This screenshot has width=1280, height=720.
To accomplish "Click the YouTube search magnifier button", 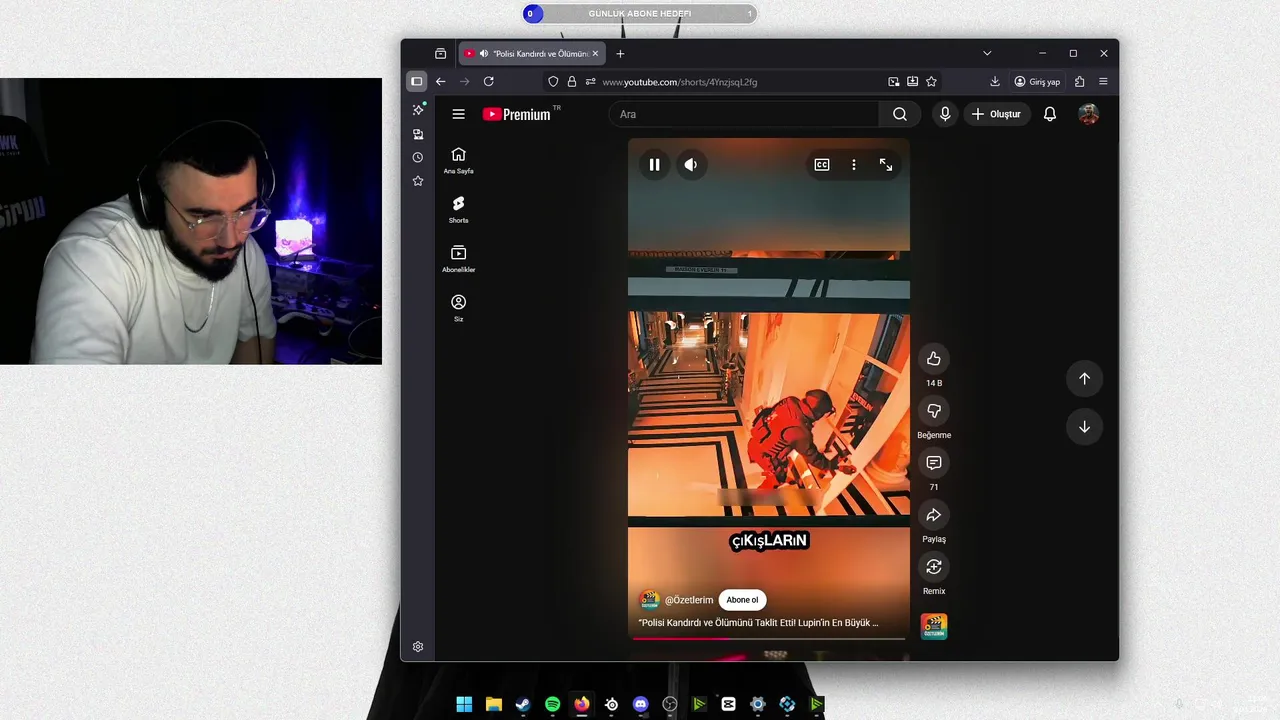I will [900, 114].
